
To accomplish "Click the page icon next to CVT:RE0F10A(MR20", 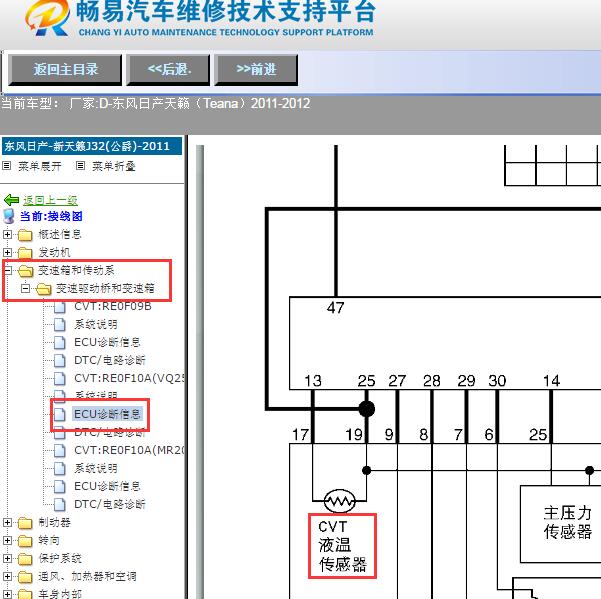I will pyautogui.click(x=59, y=450).
